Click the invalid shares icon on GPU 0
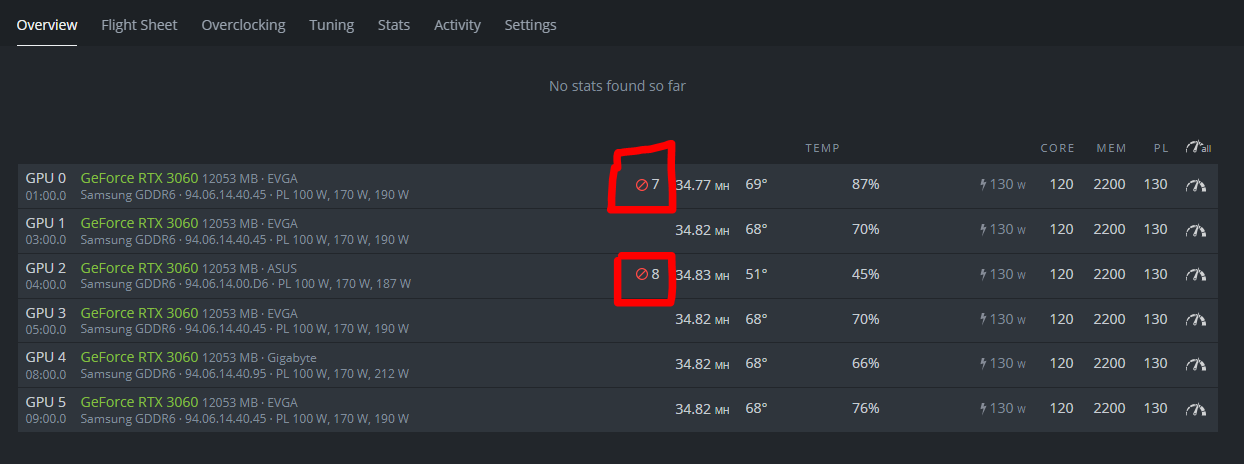 [x=642, y=185]
